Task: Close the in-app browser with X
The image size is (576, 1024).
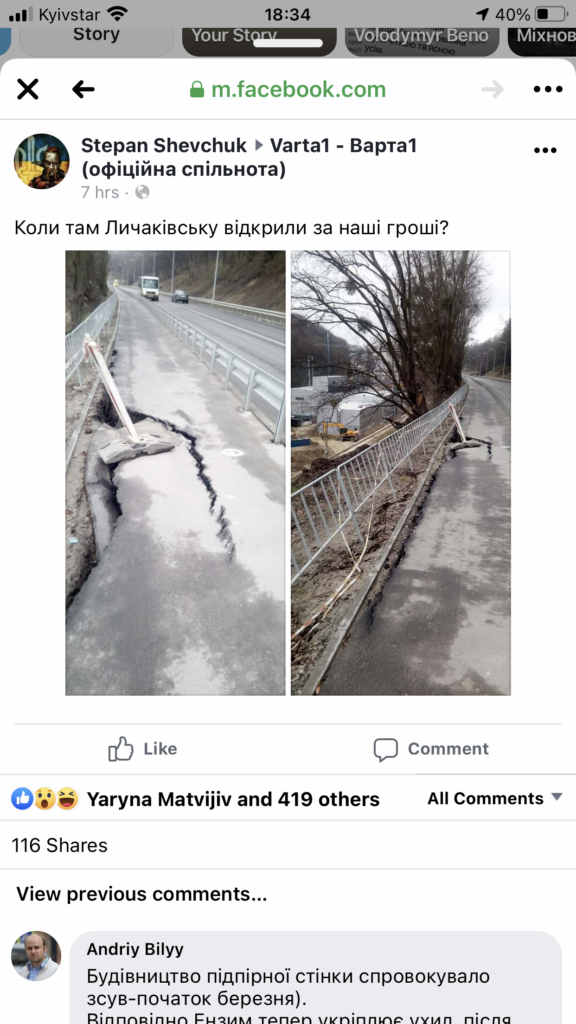Action: (27, 89)
